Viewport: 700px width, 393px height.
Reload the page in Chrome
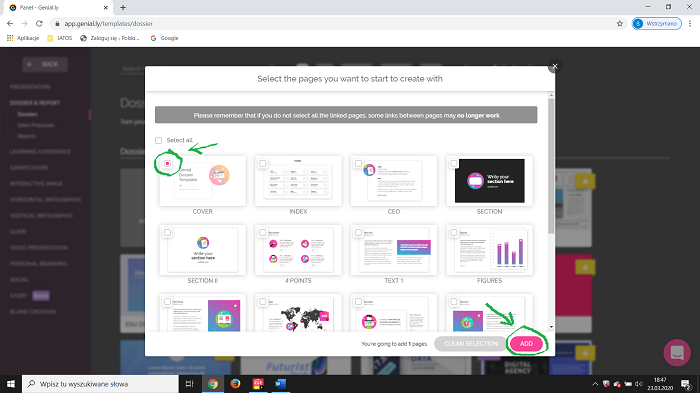(x=39, y=24)
